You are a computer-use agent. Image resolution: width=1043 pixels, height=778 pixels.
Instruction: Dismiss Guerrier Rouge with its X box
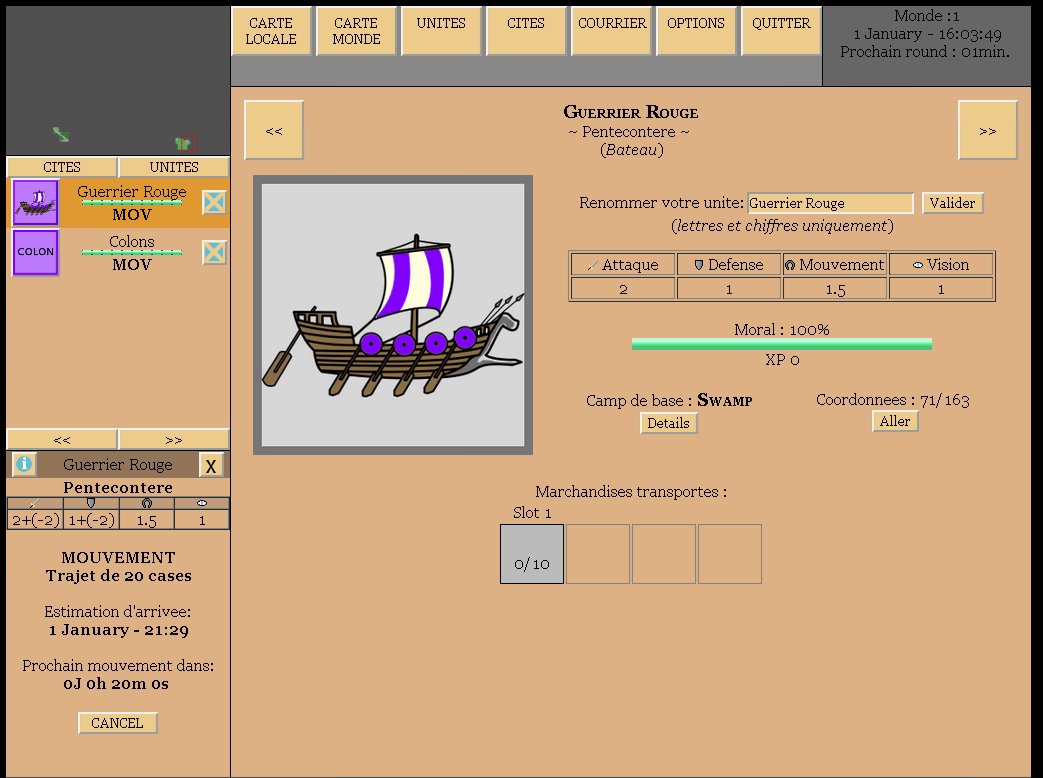tap(214, 202)
